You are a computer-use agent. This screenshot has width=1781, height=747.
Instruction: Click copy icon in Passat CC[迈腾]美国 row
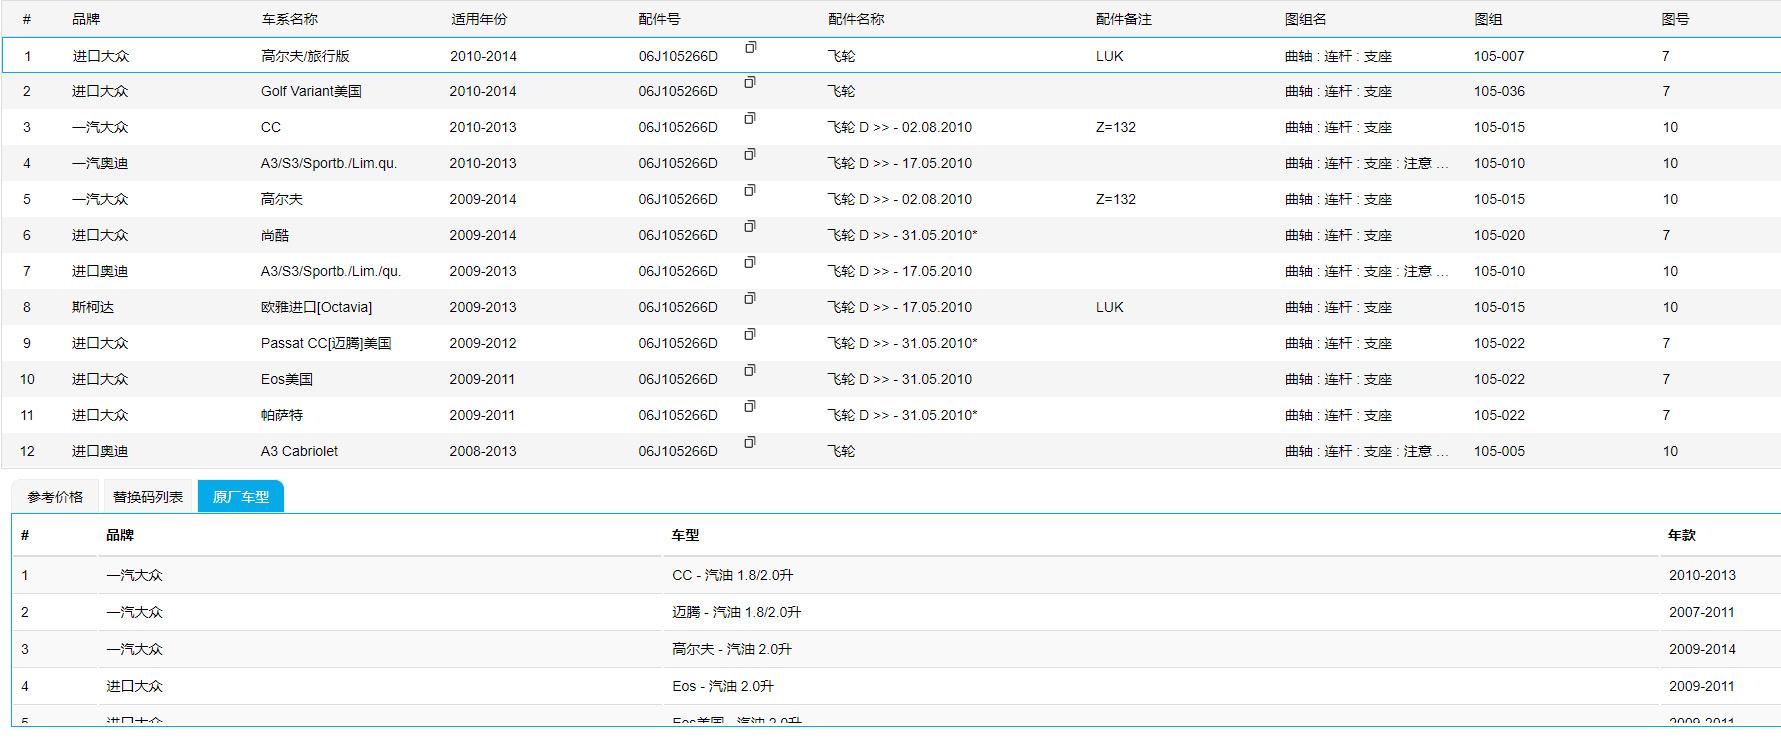click(x=750, y=335)
